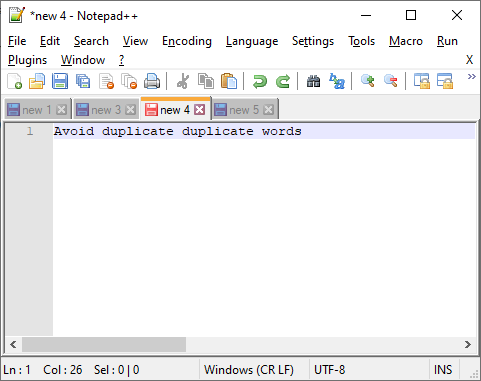Maximize the Notepad++ window
This screenshot has width=481, height=381.
(x=411, y=15)
